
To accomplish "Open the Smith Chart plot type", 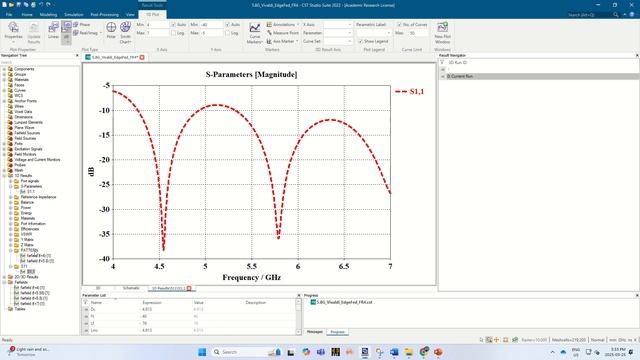I will [x=125, y=32].
